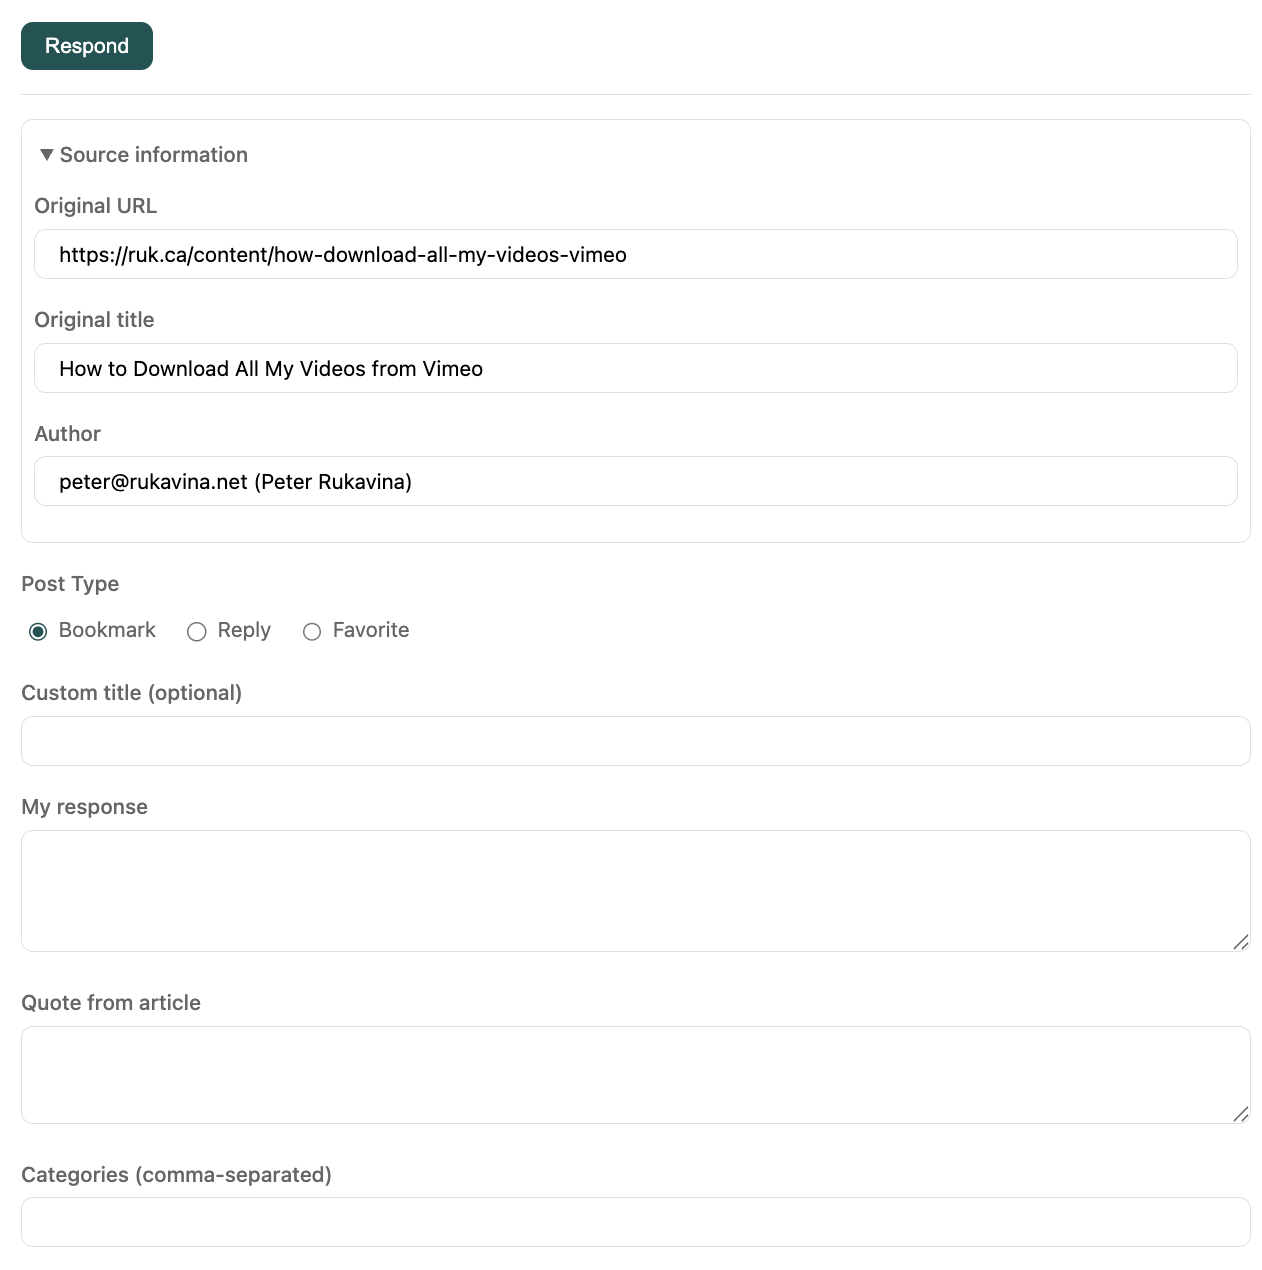Click the 'My response' field label

pos(84,807)
